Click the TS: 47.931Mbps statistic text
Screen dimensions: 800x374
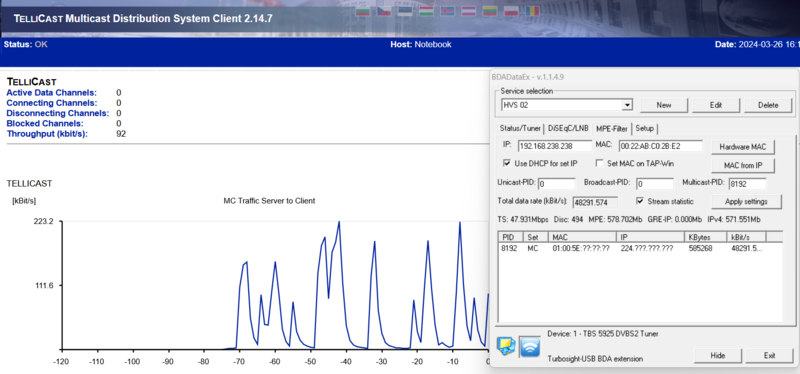(x=523, y=219)
